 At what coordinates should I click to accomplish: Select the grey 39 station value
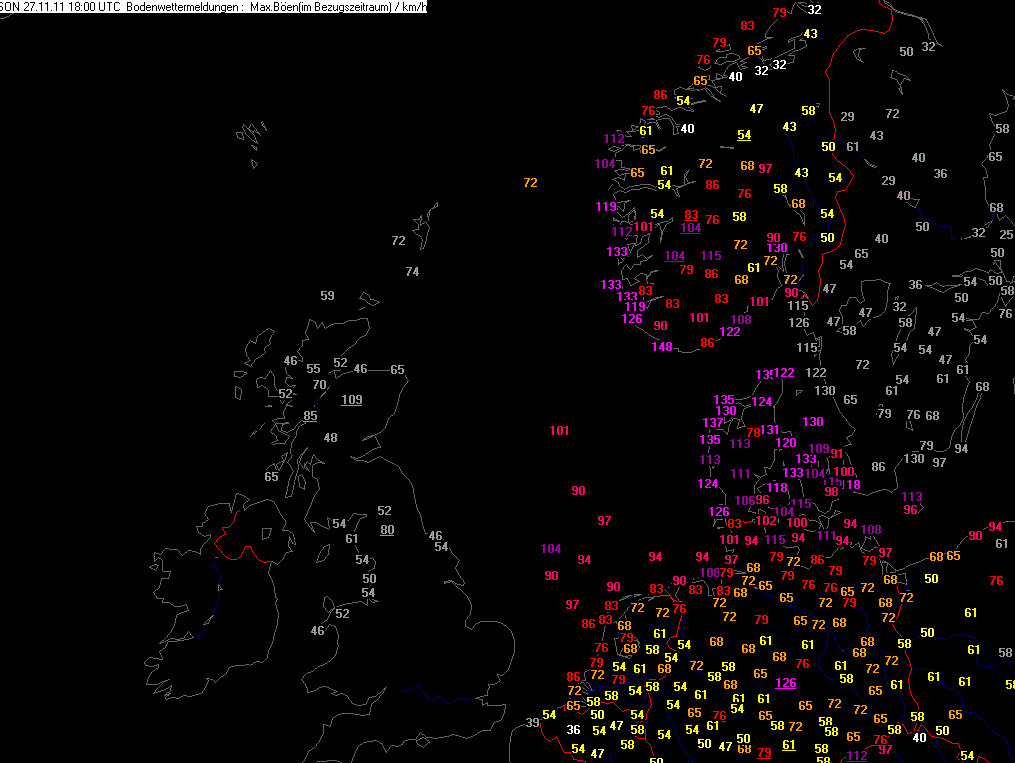tap(532, 723)
